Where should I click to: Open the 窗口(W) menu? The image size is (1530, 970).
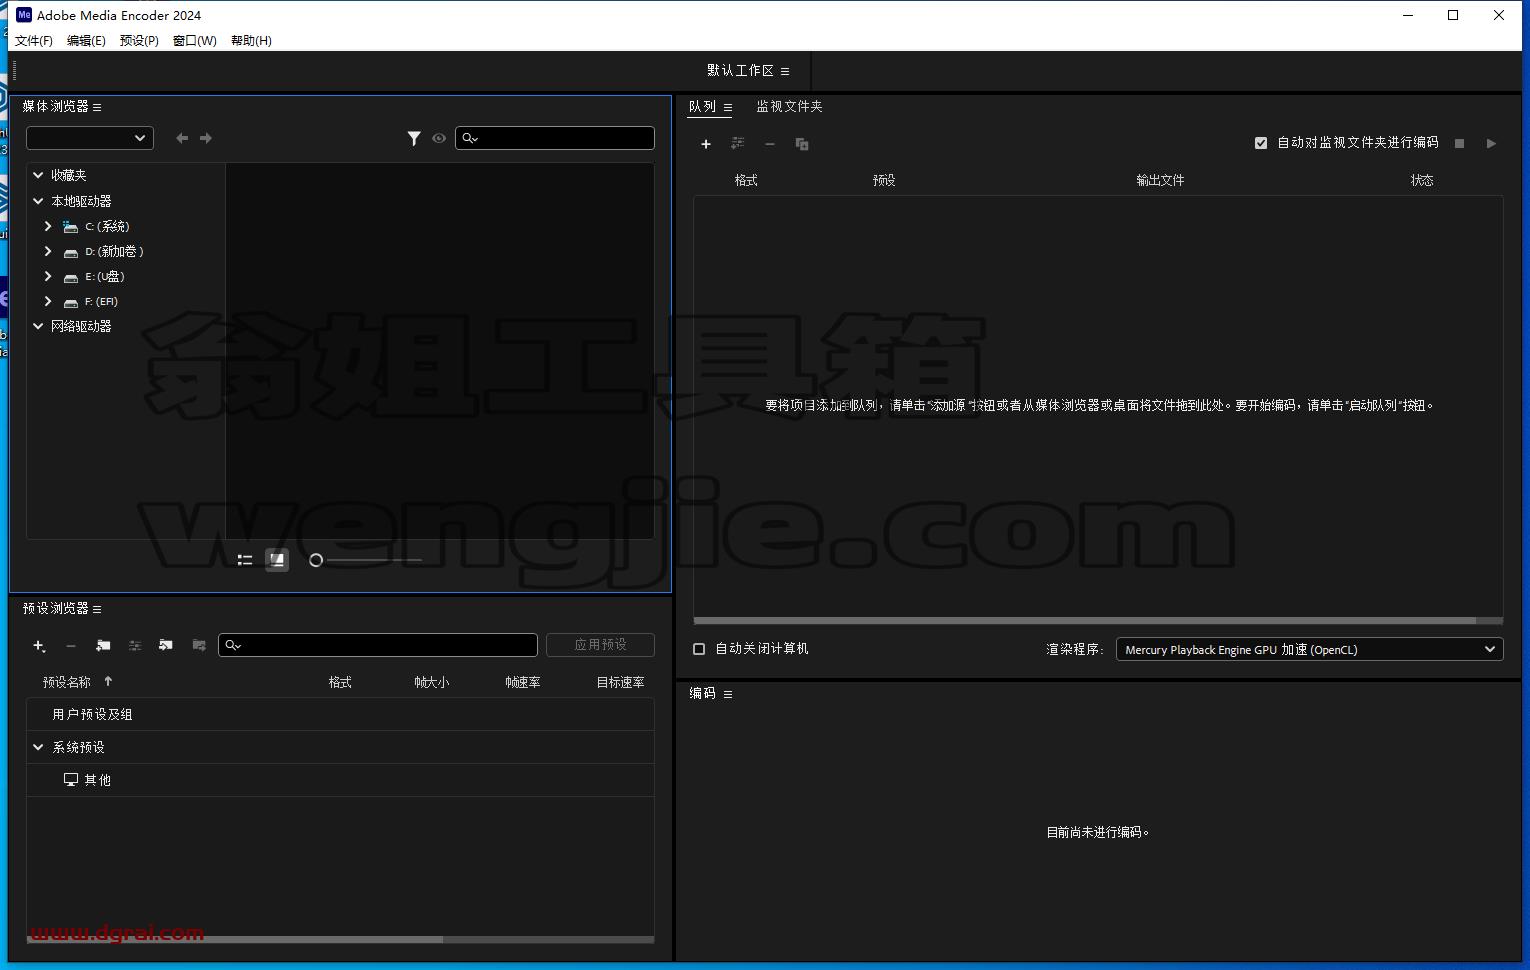(194, 41)
